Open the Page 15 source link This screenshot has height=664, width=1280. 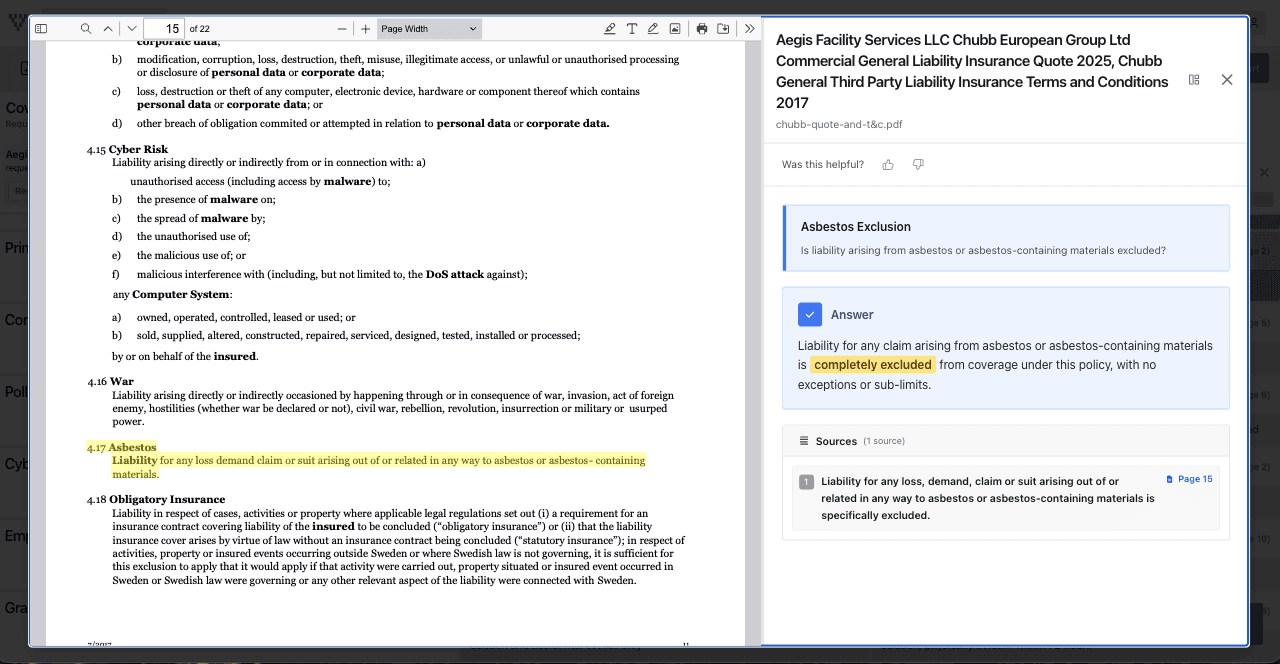(1190, 479)
